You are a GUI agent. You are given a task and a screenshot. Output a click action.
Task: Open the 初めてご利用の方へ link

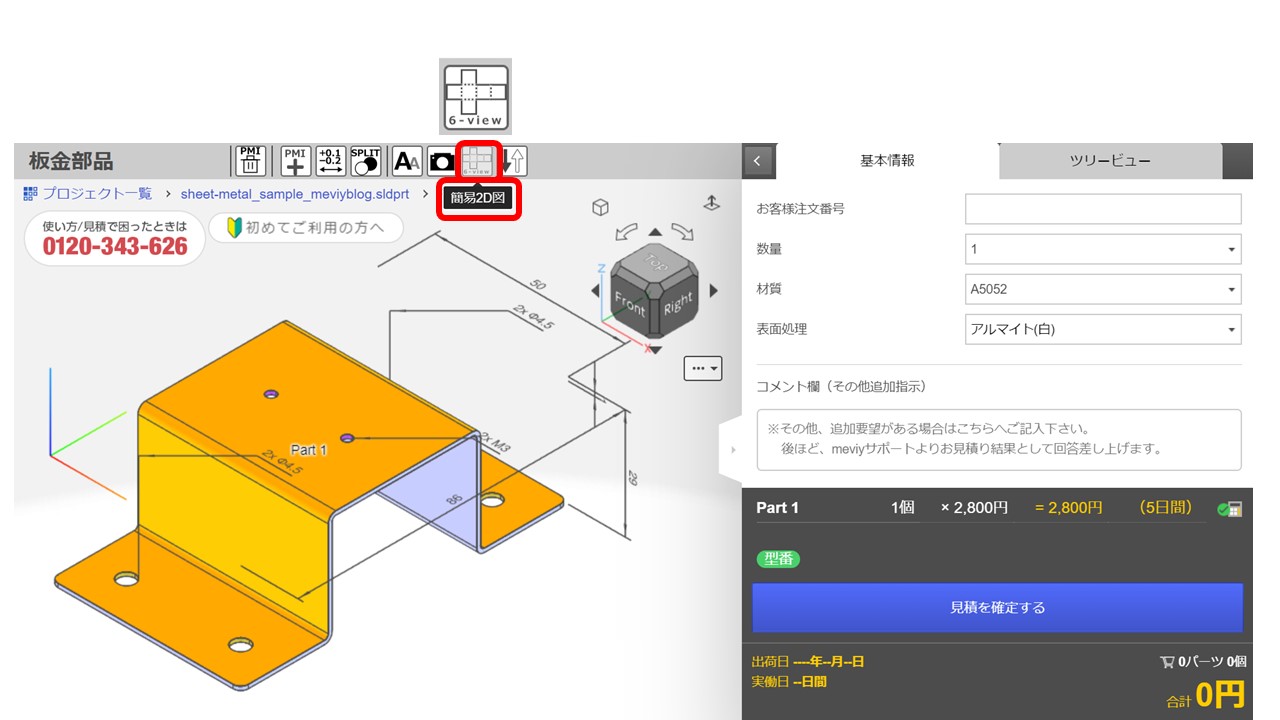point(306,228)
